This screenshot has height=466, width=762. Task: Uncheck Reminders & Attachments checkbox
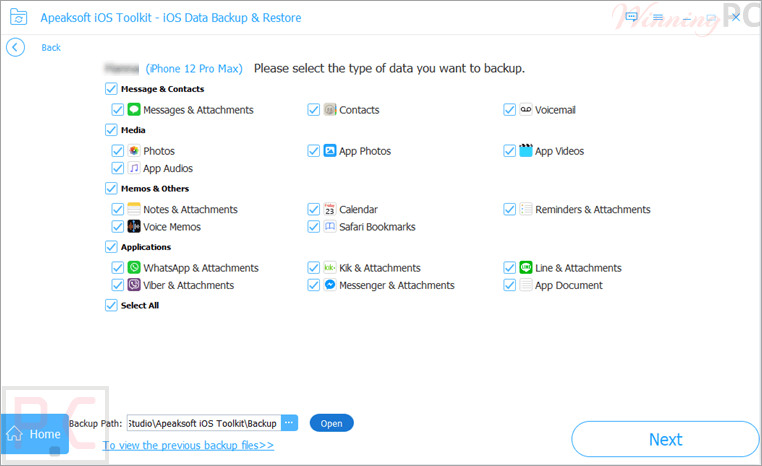point(509,209)
